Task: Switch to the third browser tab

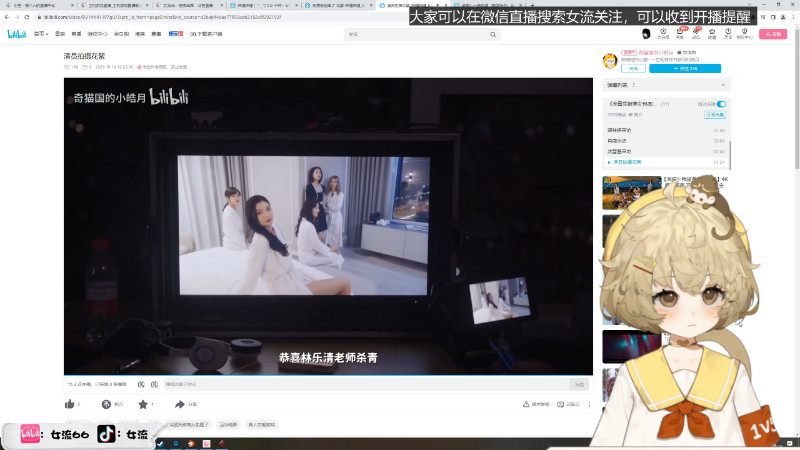Action: pyautogui.click(x=189, y=5)
